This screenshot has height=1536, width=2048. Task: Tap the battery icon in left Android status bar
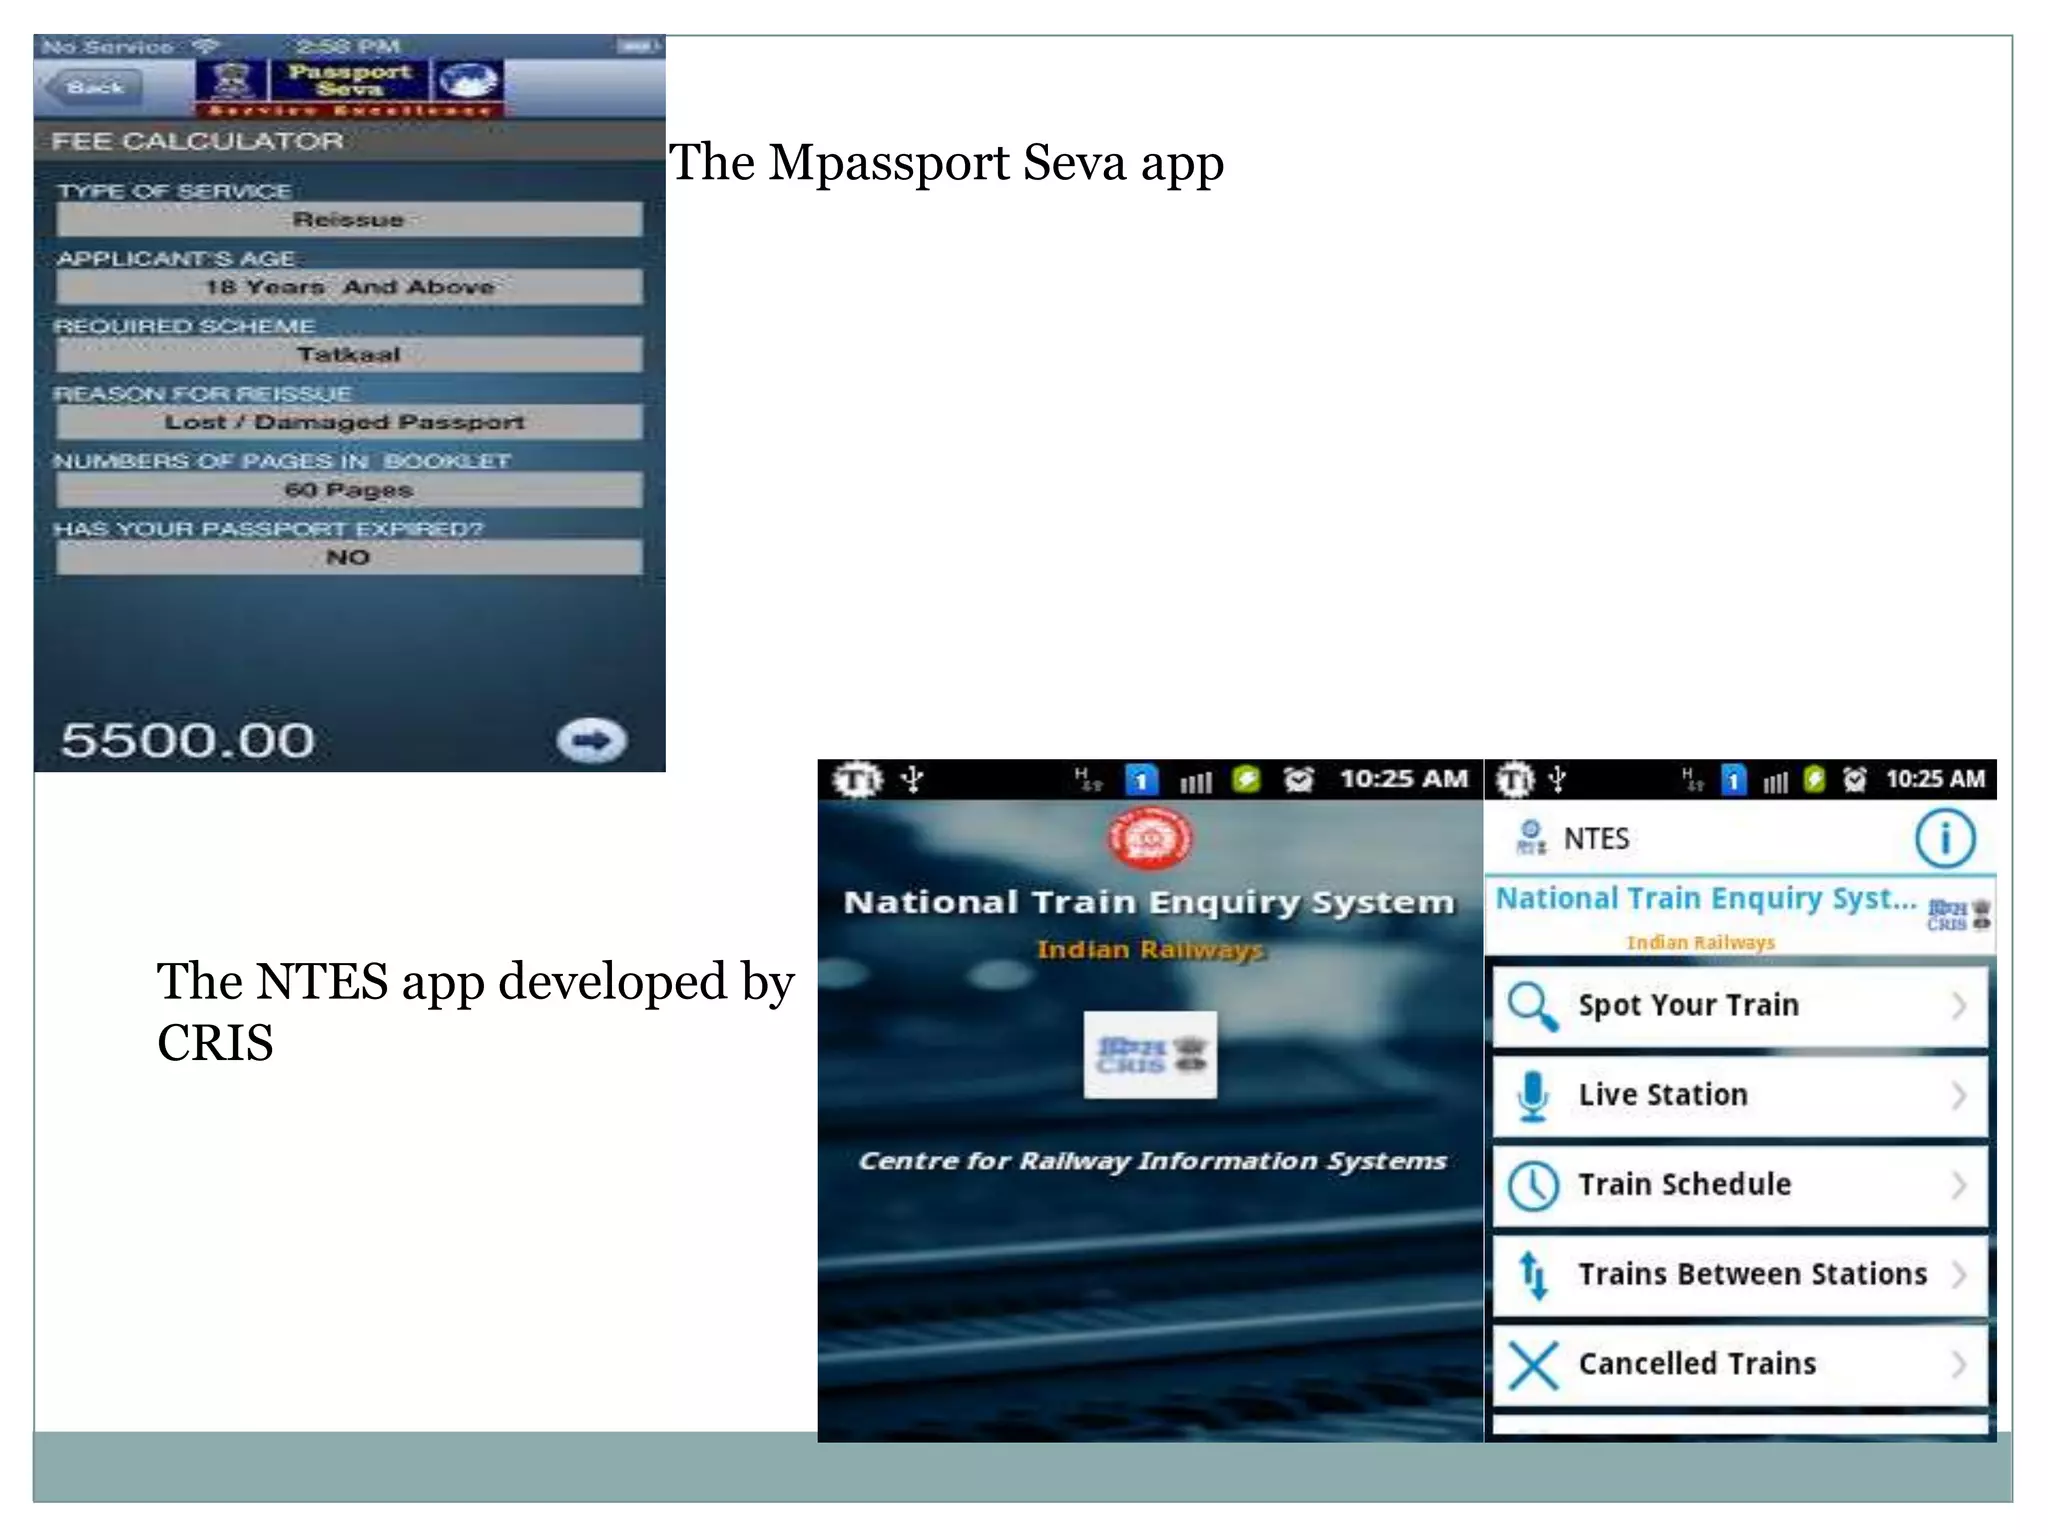coord(1246,779)
